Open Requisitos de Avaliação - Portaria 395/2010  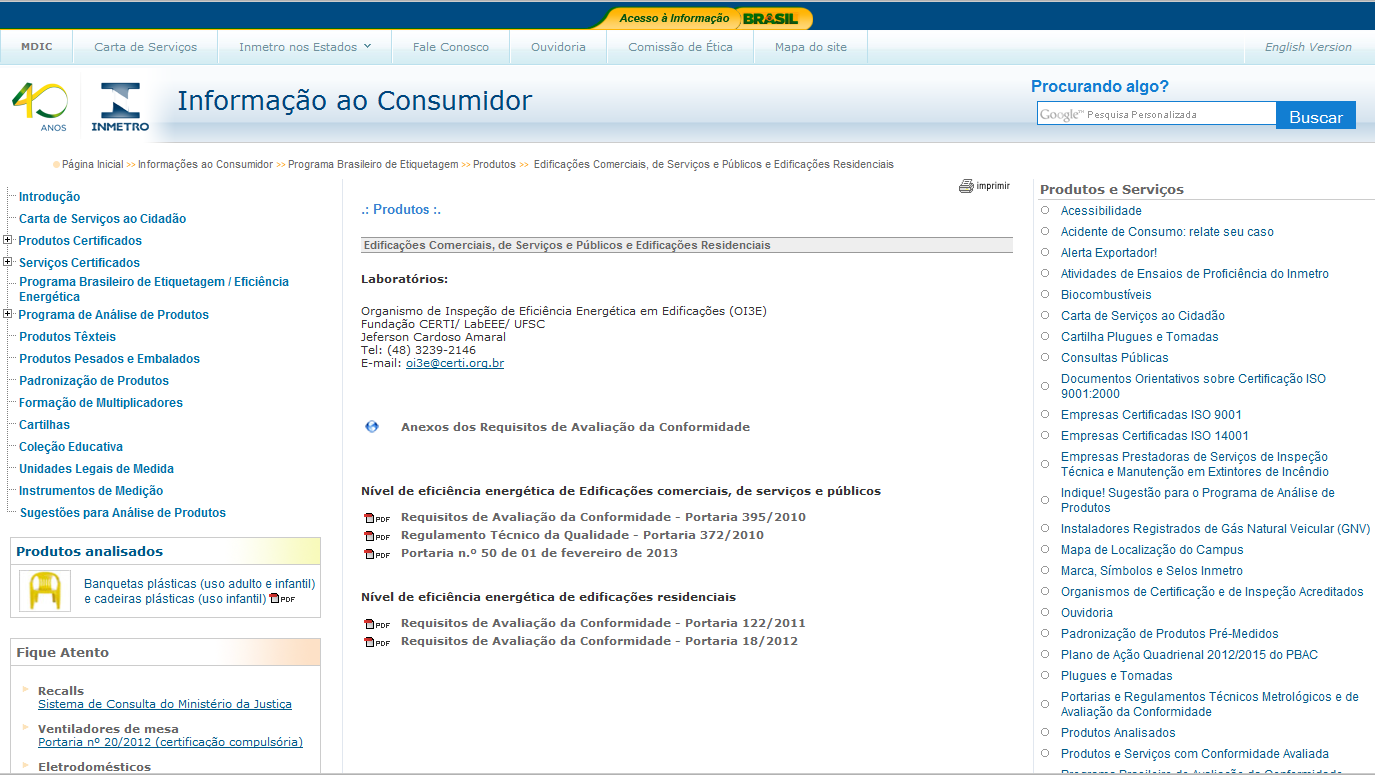click(x=603, y=517)
